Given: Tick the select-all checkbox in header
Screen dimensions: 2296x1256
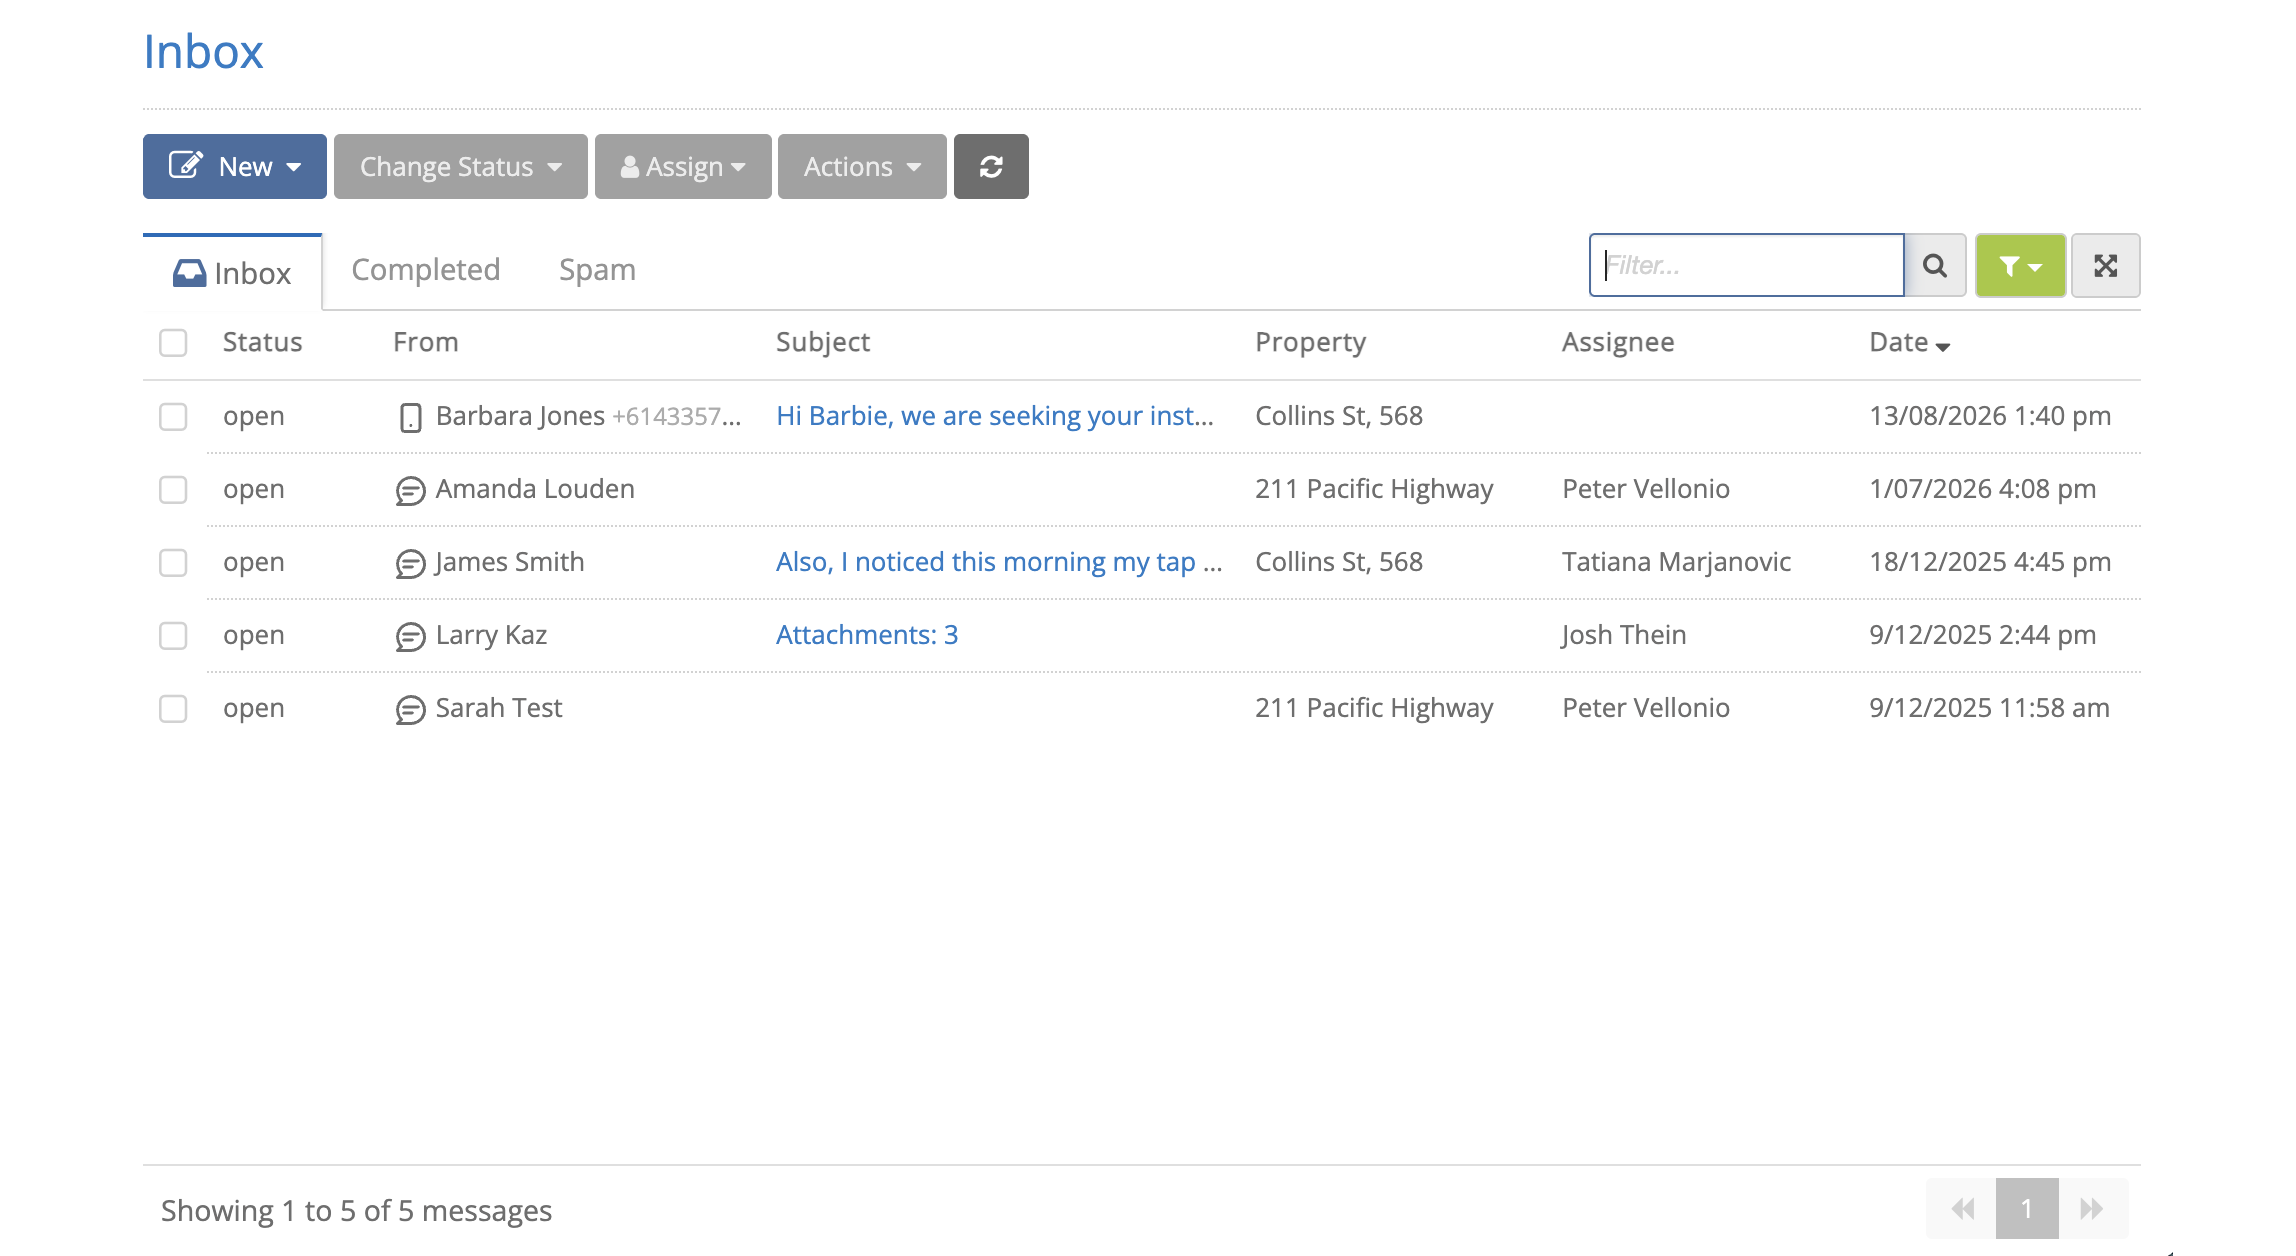Looking at the screenshot, I should (x=173, y=343).
